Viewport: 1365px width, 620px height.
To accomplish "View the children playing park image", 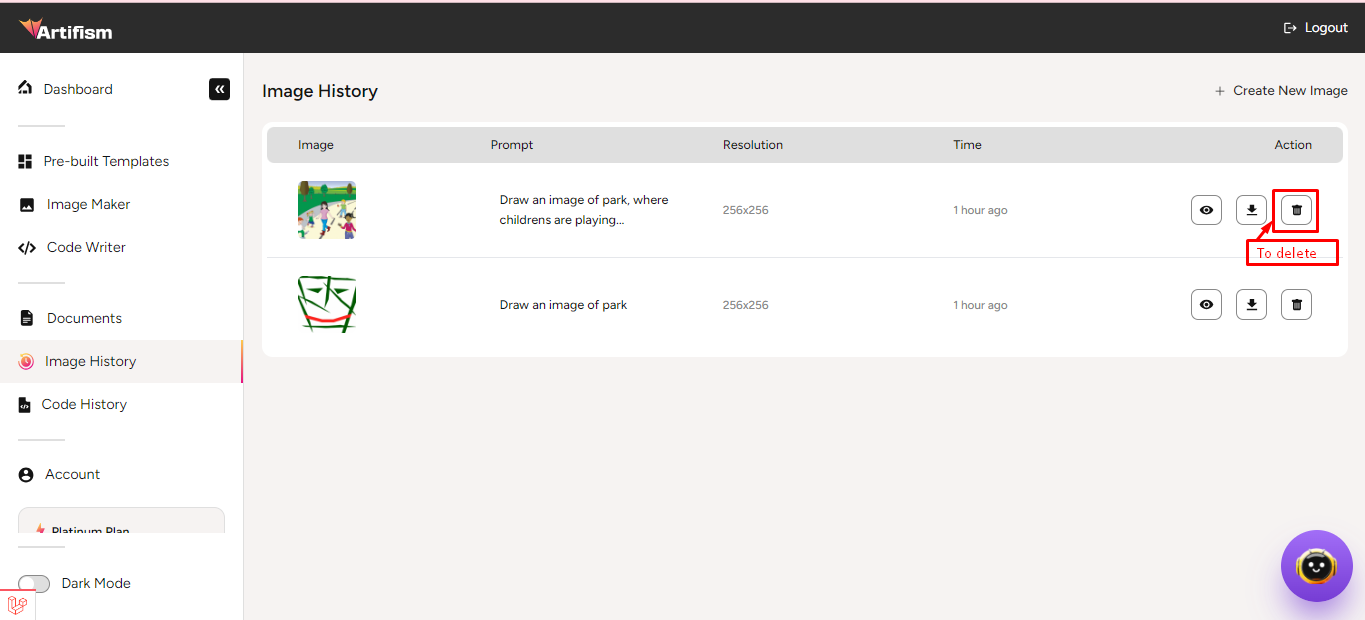I will coord(1206,210).
